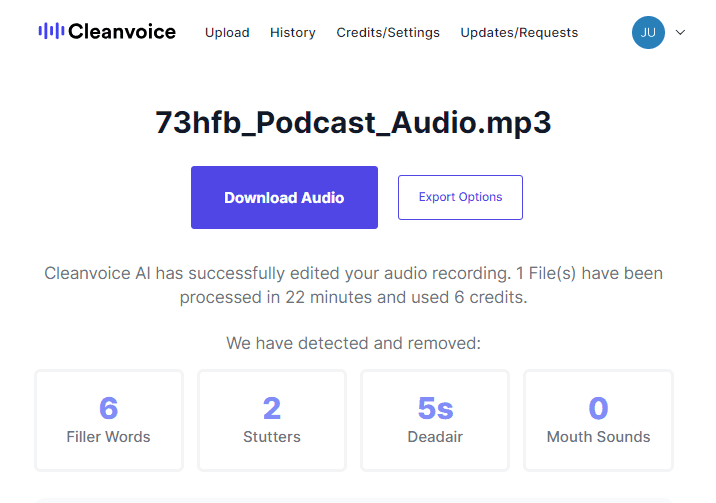Click the Stutters count 2
The width and height of the screenshot is (716, 503).
[x=272, y=408]
